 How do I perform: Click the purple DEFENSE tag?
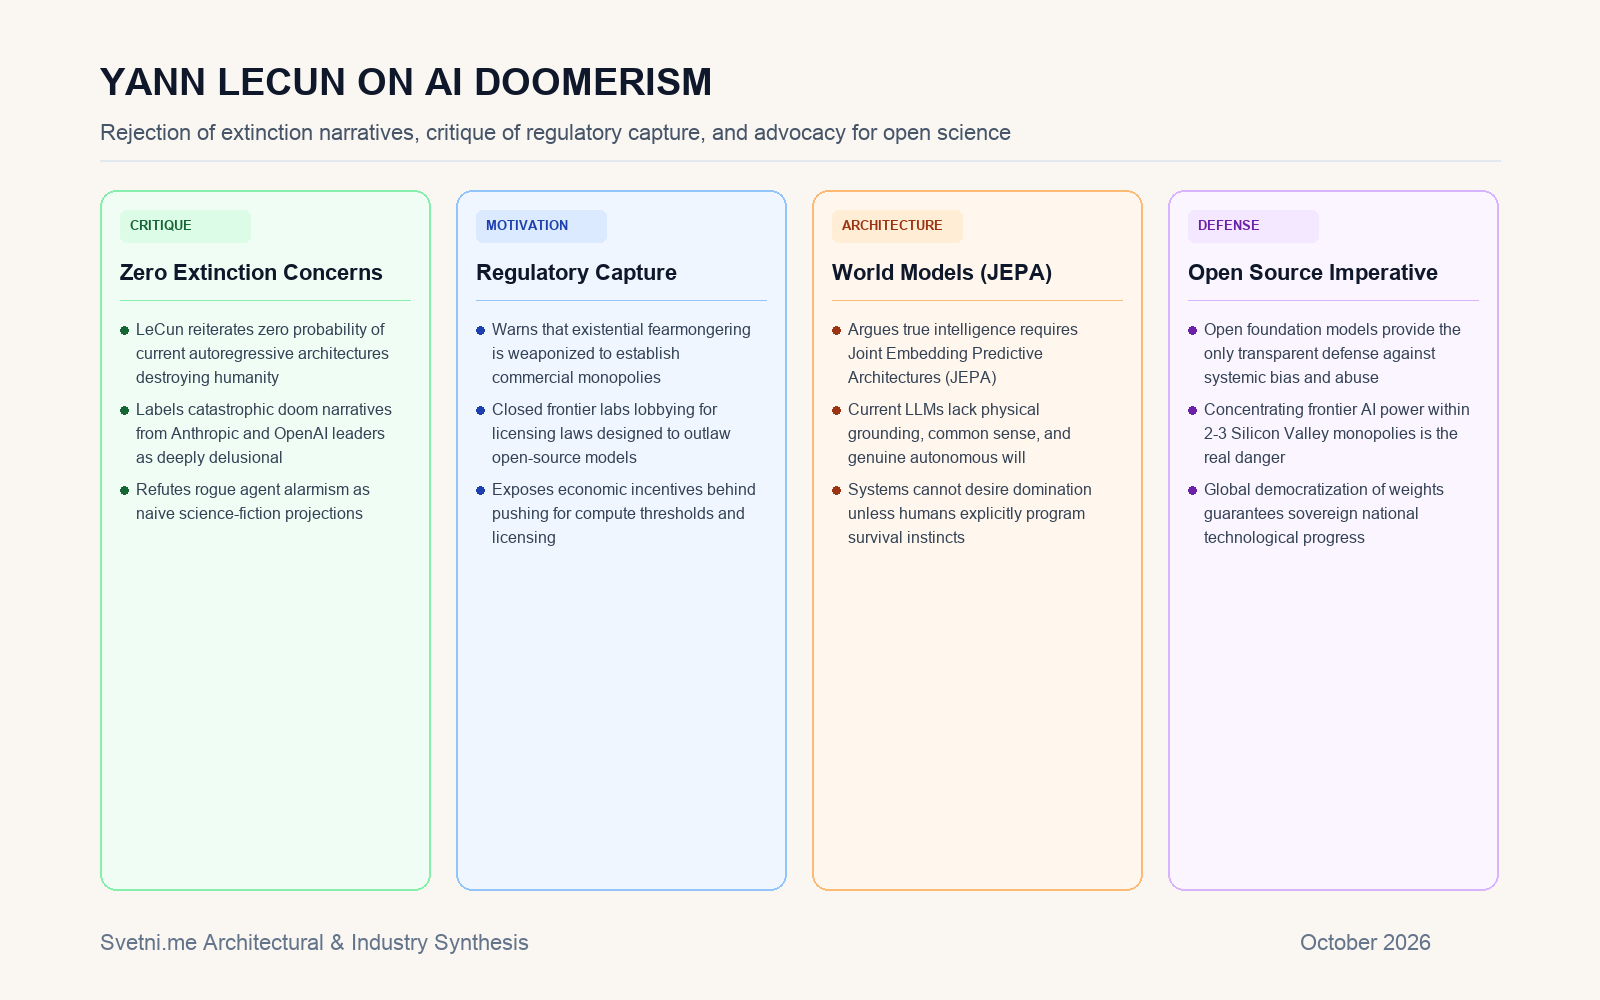[1253, 226]
